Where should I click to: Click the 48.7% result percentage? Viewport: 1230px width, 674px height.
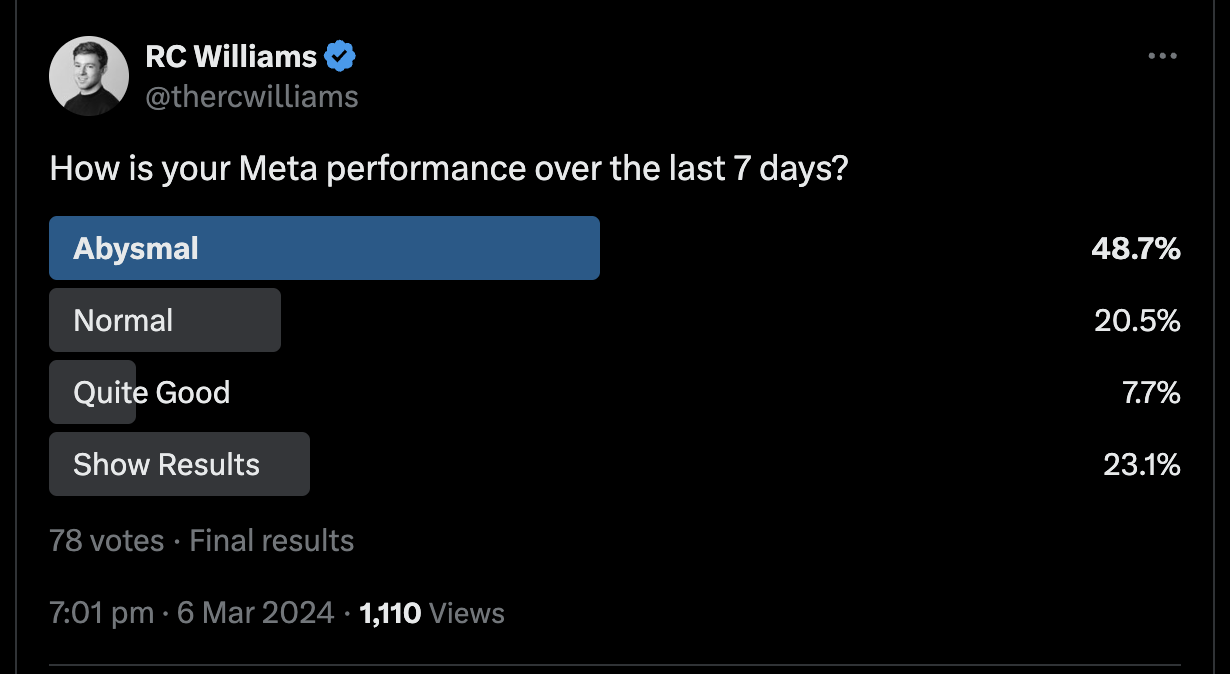[x=1136, y=249]
